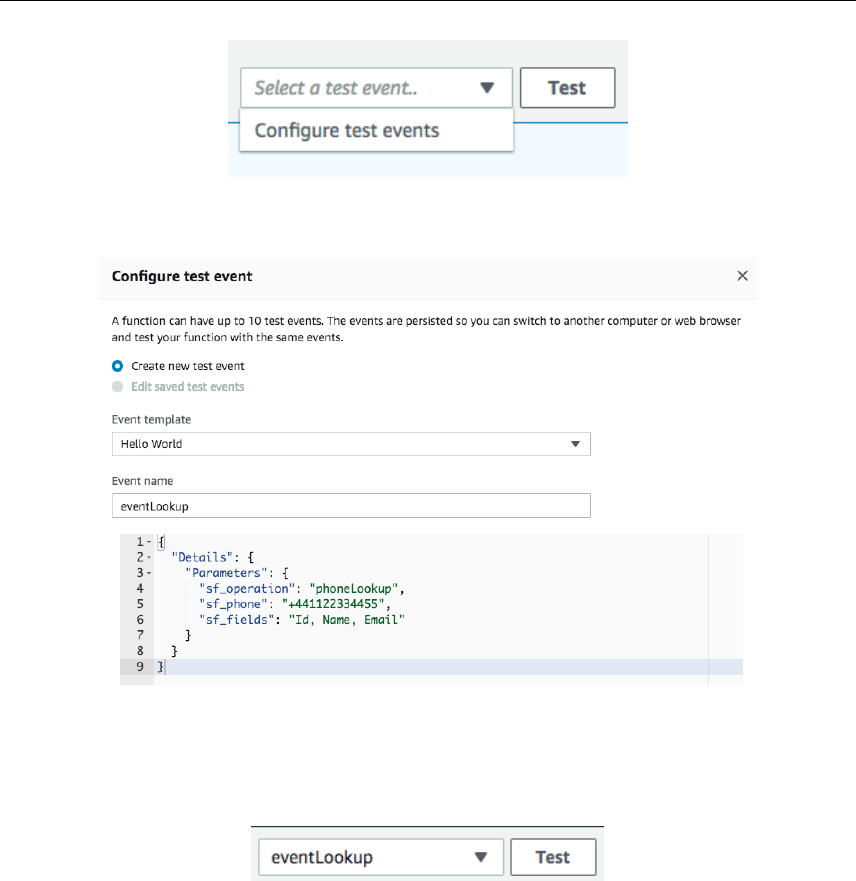Expand the Event template 'Hello World' dropdown
Viewport: 856px width, 881px height.
(350, 444)
